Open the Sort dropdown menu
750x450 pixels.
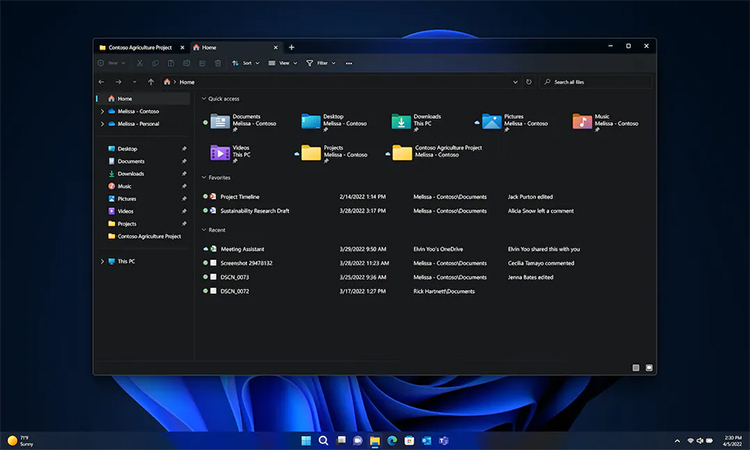coord(244,63)
